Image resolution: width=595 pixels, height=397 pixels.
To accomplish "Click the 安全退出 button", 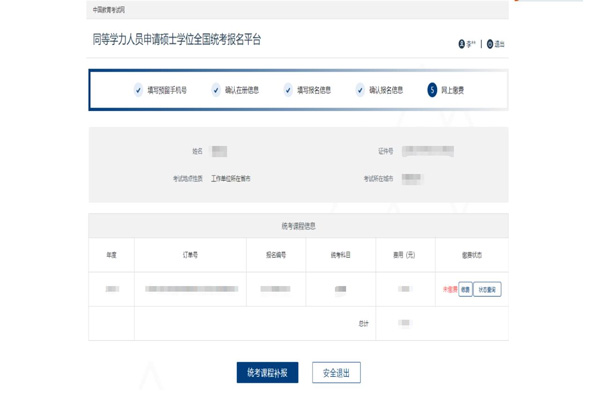I will pyautogui.click(x=336, y=372).
